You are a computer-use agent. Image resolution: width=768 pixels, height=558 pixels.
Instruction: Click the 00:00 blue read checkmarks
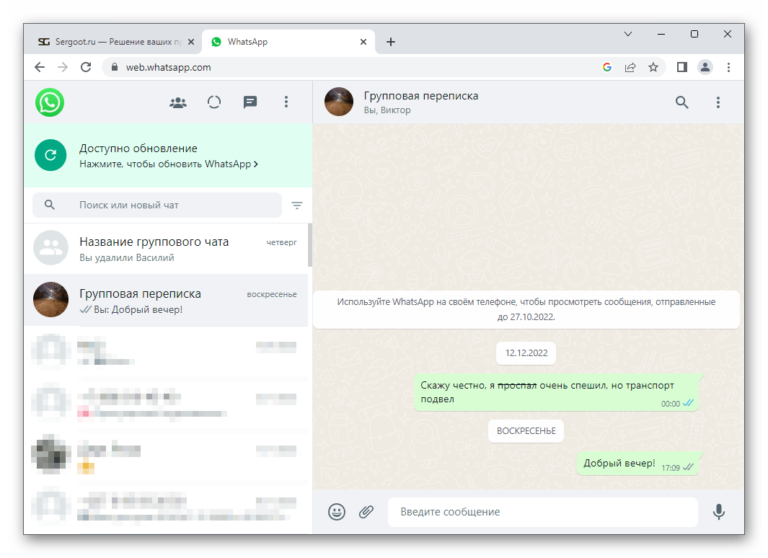click(688, 403)
